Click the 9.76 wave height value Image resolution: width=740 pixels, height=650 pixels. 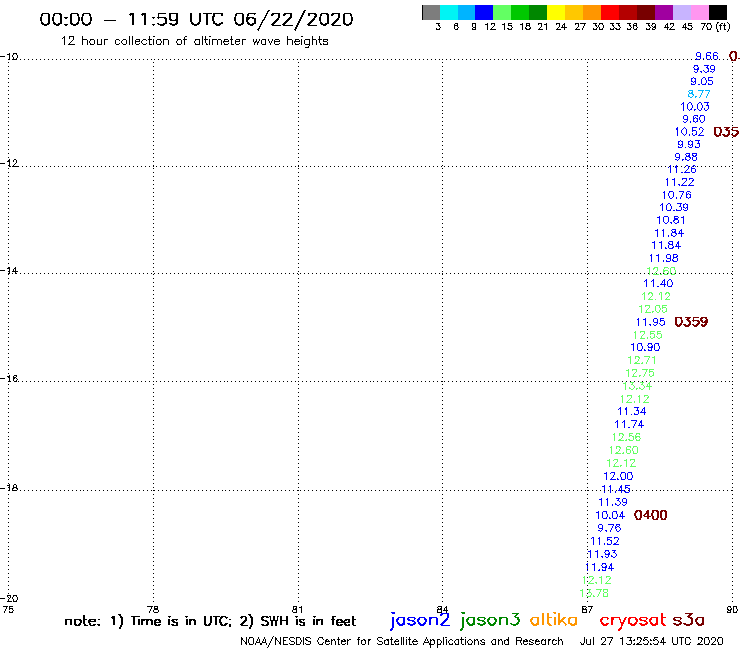pyautogui.click(x=609, y=528)
